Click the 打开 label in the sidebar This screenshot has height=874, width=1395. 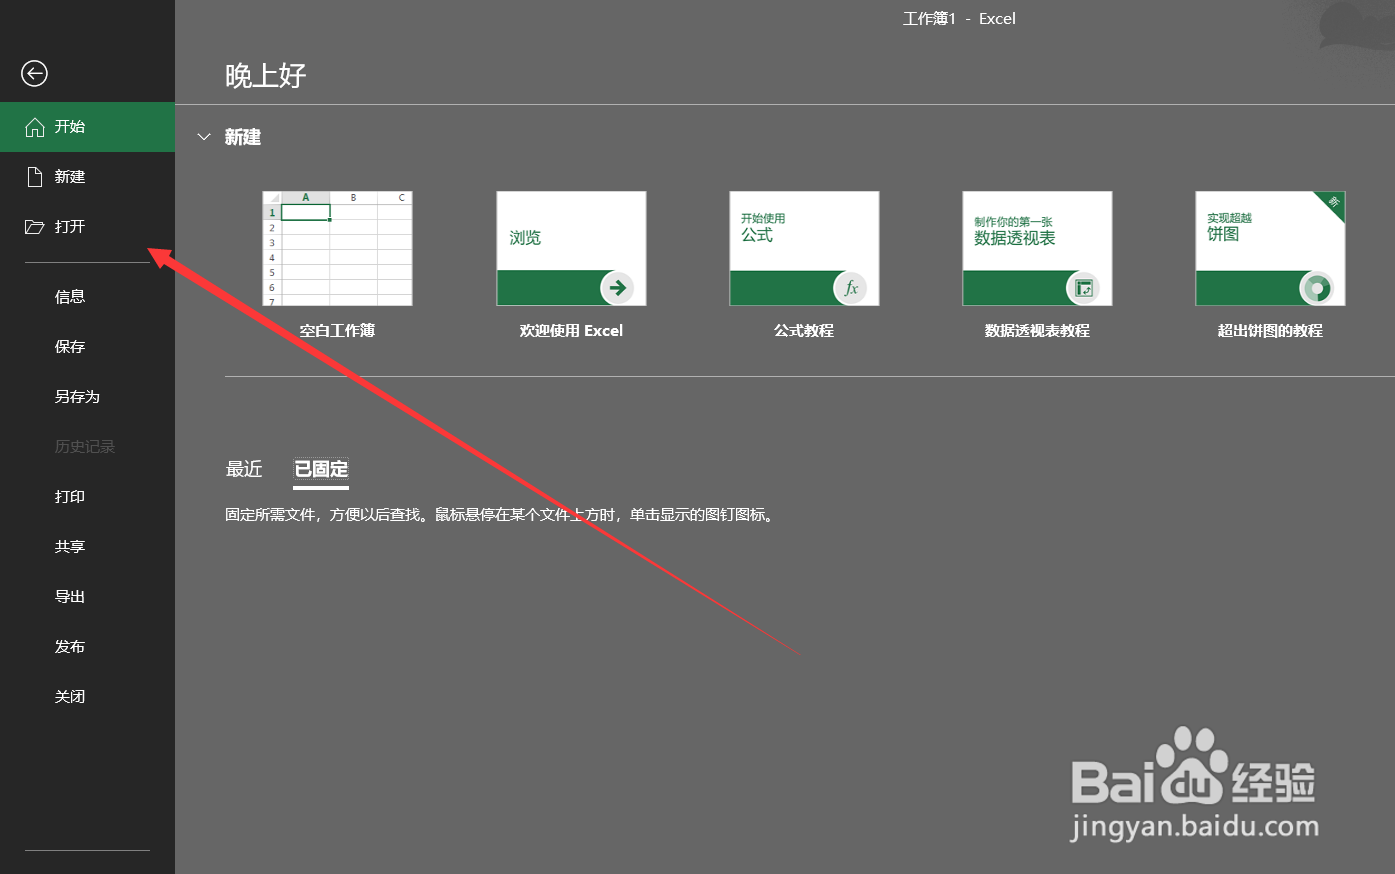coord(70,227)
